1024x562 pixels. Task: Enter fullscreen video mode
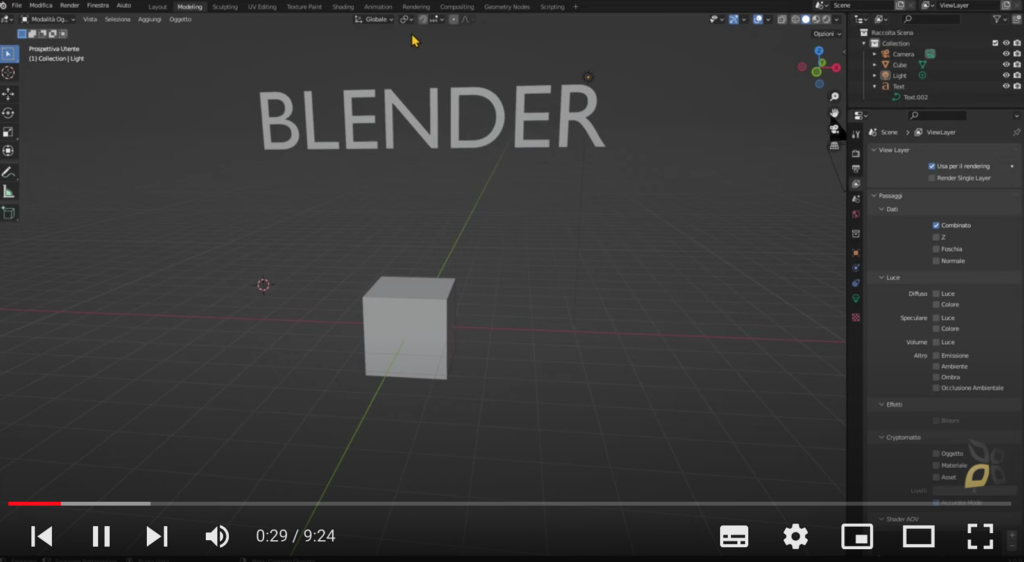click(980, 537)
